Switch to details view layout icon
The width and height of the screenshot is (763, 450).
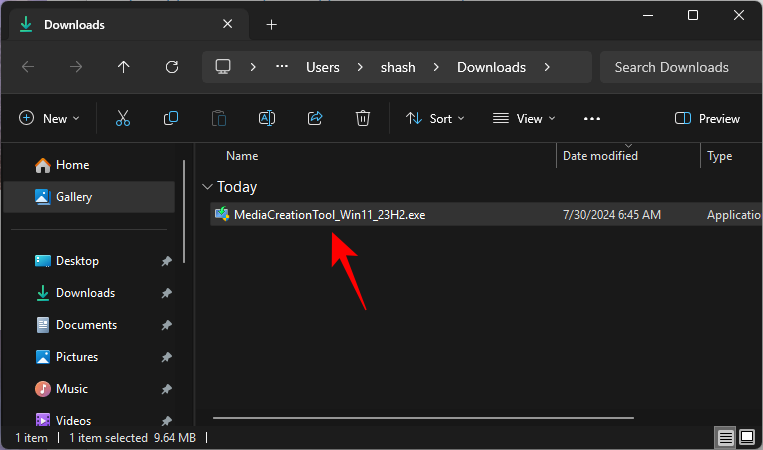pyautogui.click(x=725, y=438)
